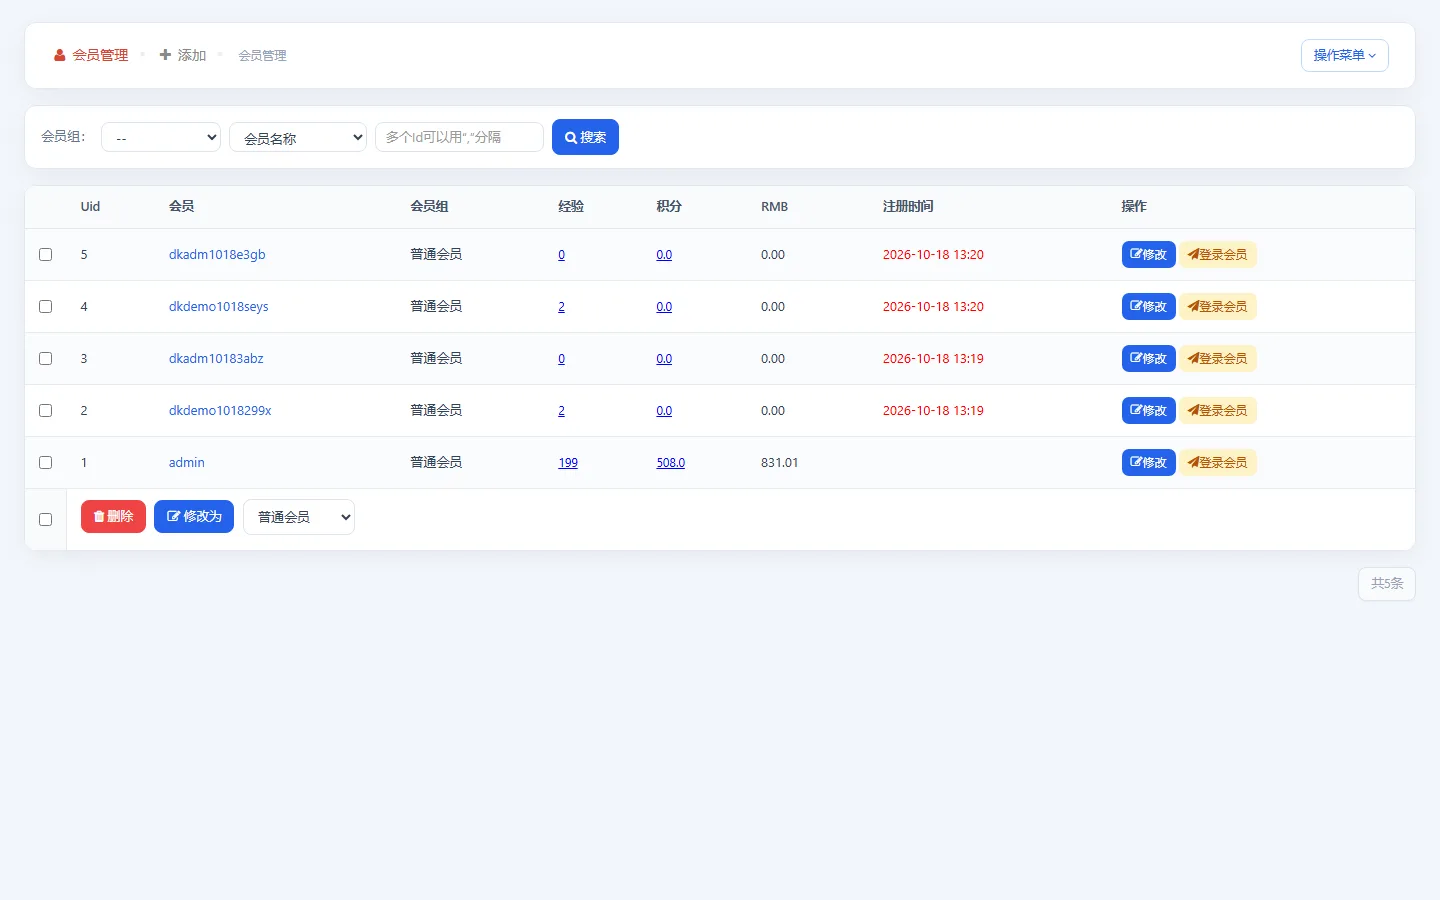1440x900 pixels.
Task: Open the 普通会员 group dropdown at bottom
Action: 299,517
